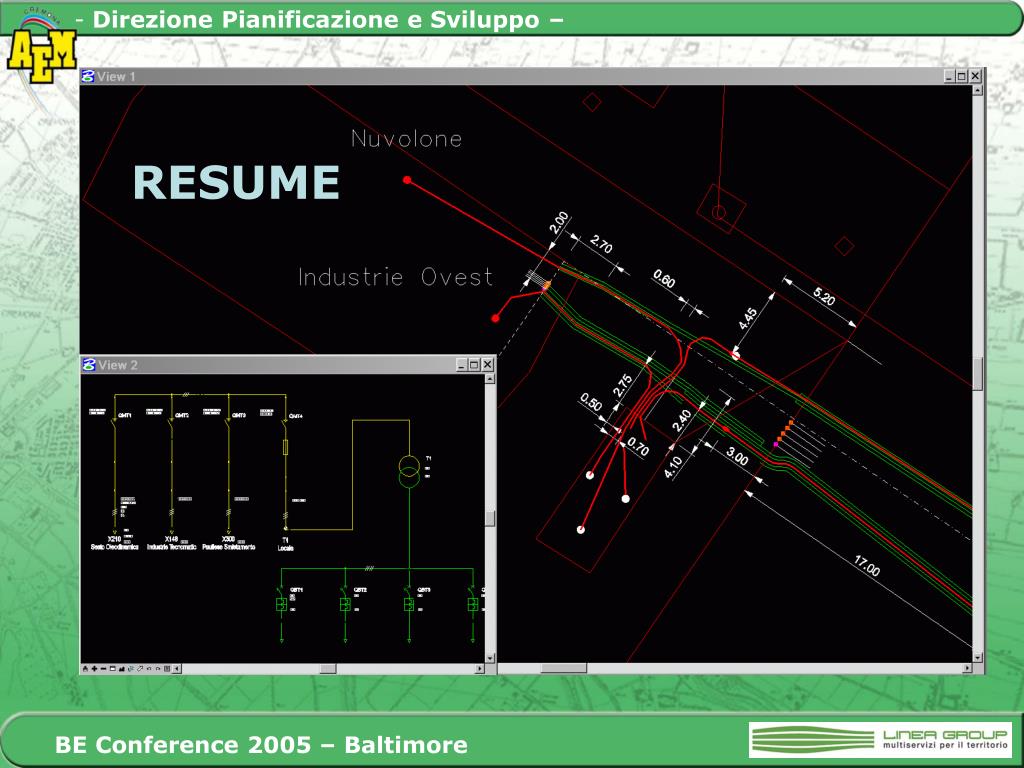This screenshot has width=1024, height=768.
Task: Click View 2 horizontal scrollbar right arrow
Action: (480, 669)
